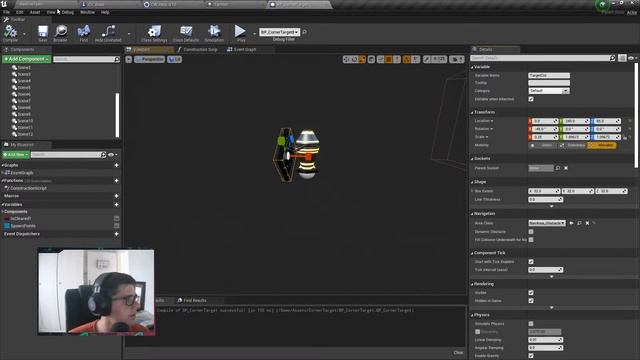
Task: Click the Components panel scrollbar
Action: [117, 115]
